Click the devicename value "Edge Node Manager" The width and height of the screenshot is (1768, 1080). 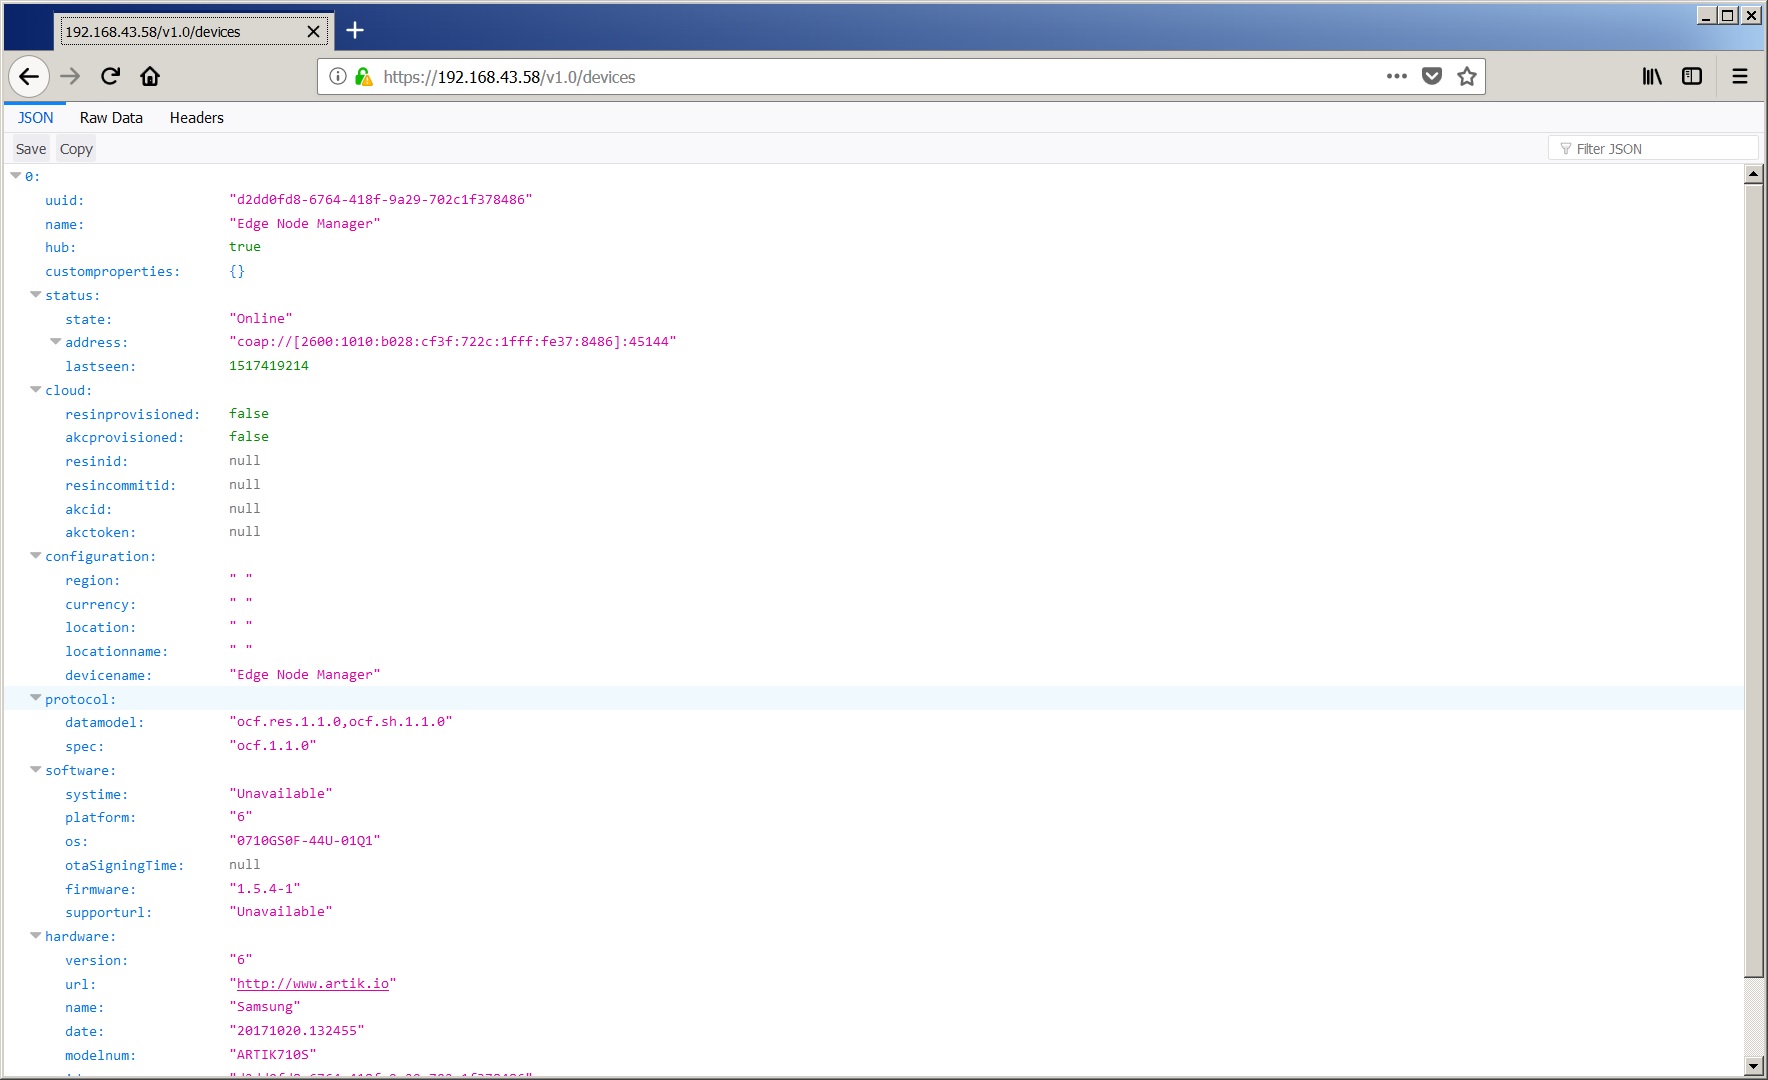[305, 675]
